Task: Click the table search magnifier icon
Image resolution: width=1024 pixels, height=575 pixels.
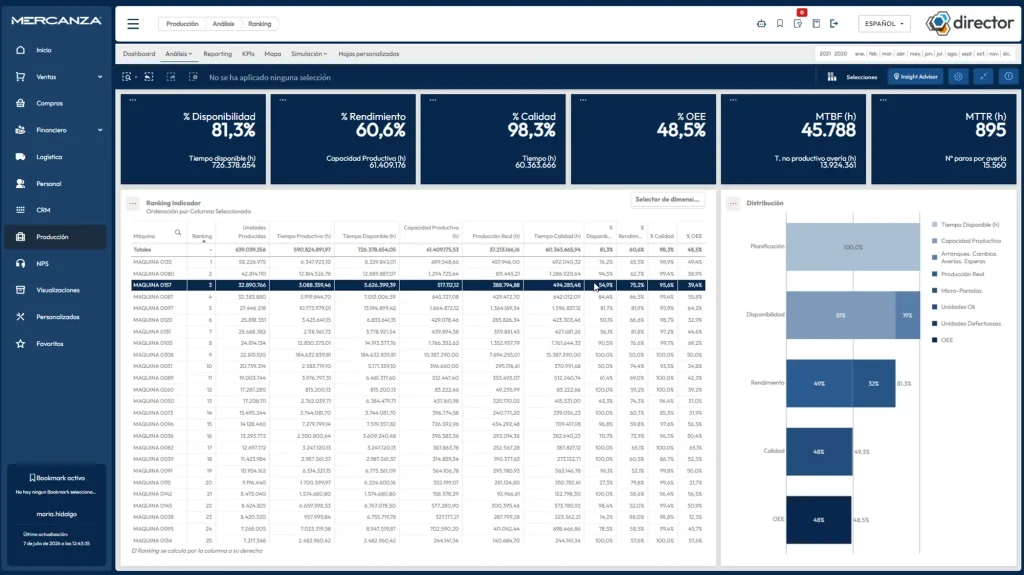Action: pyautogui.click(x=178, y=233)
